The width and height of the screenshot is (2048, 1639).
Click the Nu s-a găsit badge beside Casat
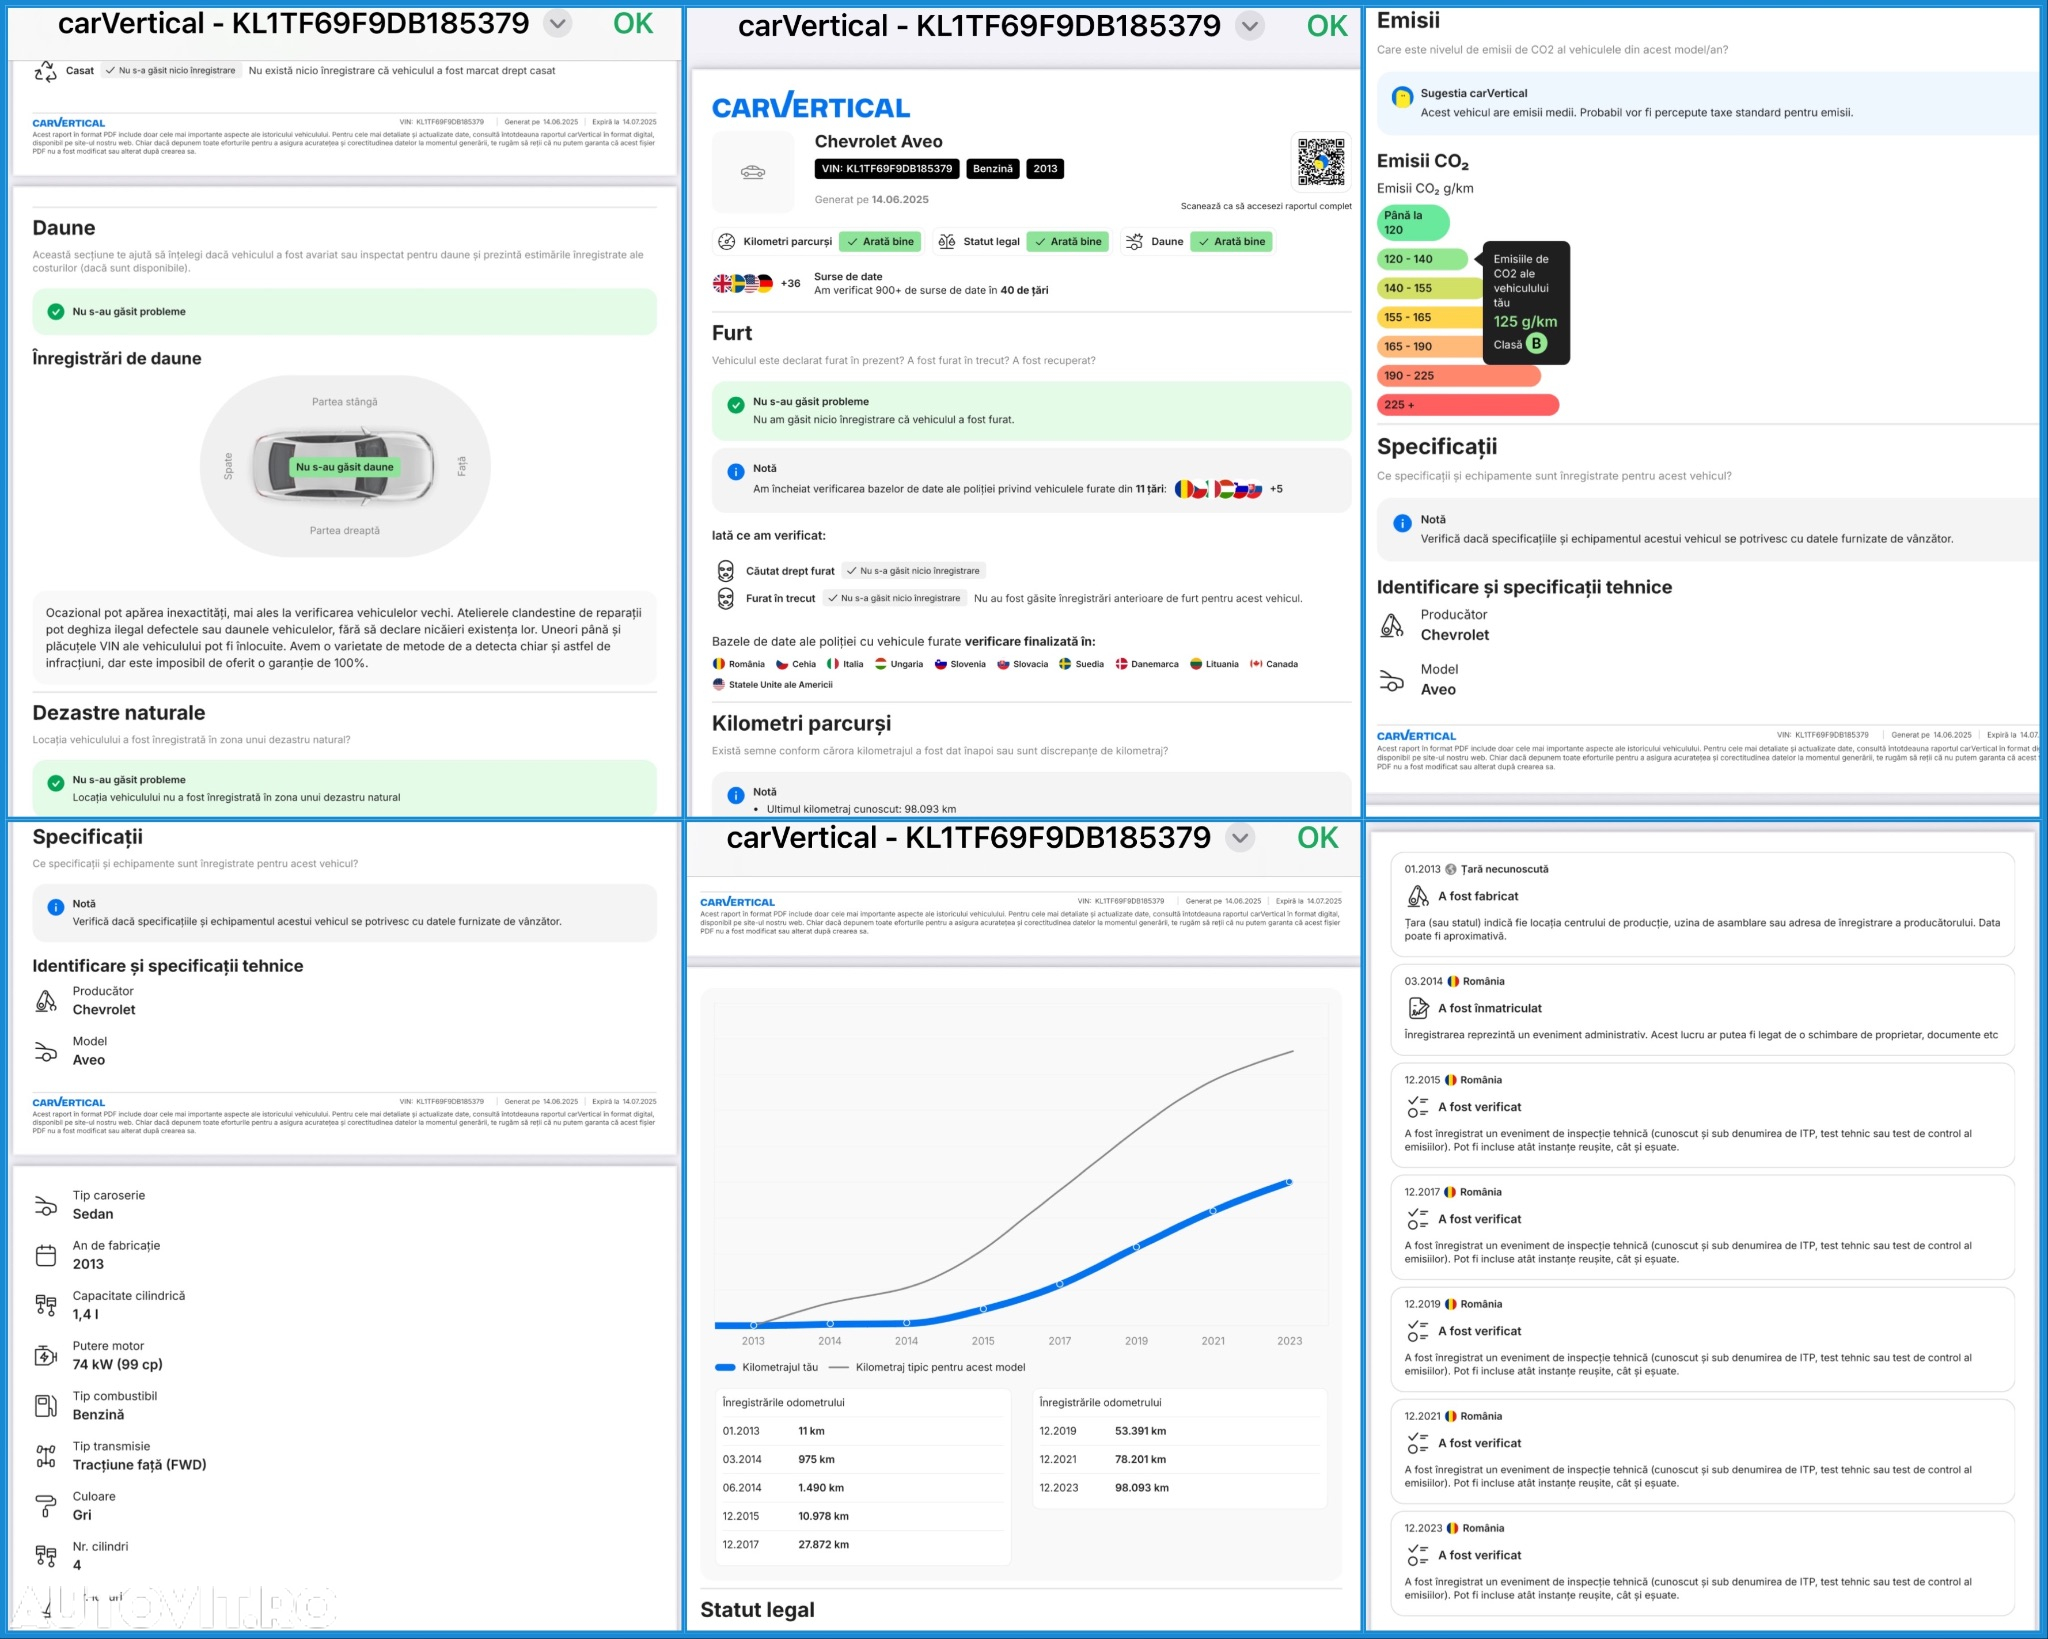pyautogui.click(x=171, y=71)
